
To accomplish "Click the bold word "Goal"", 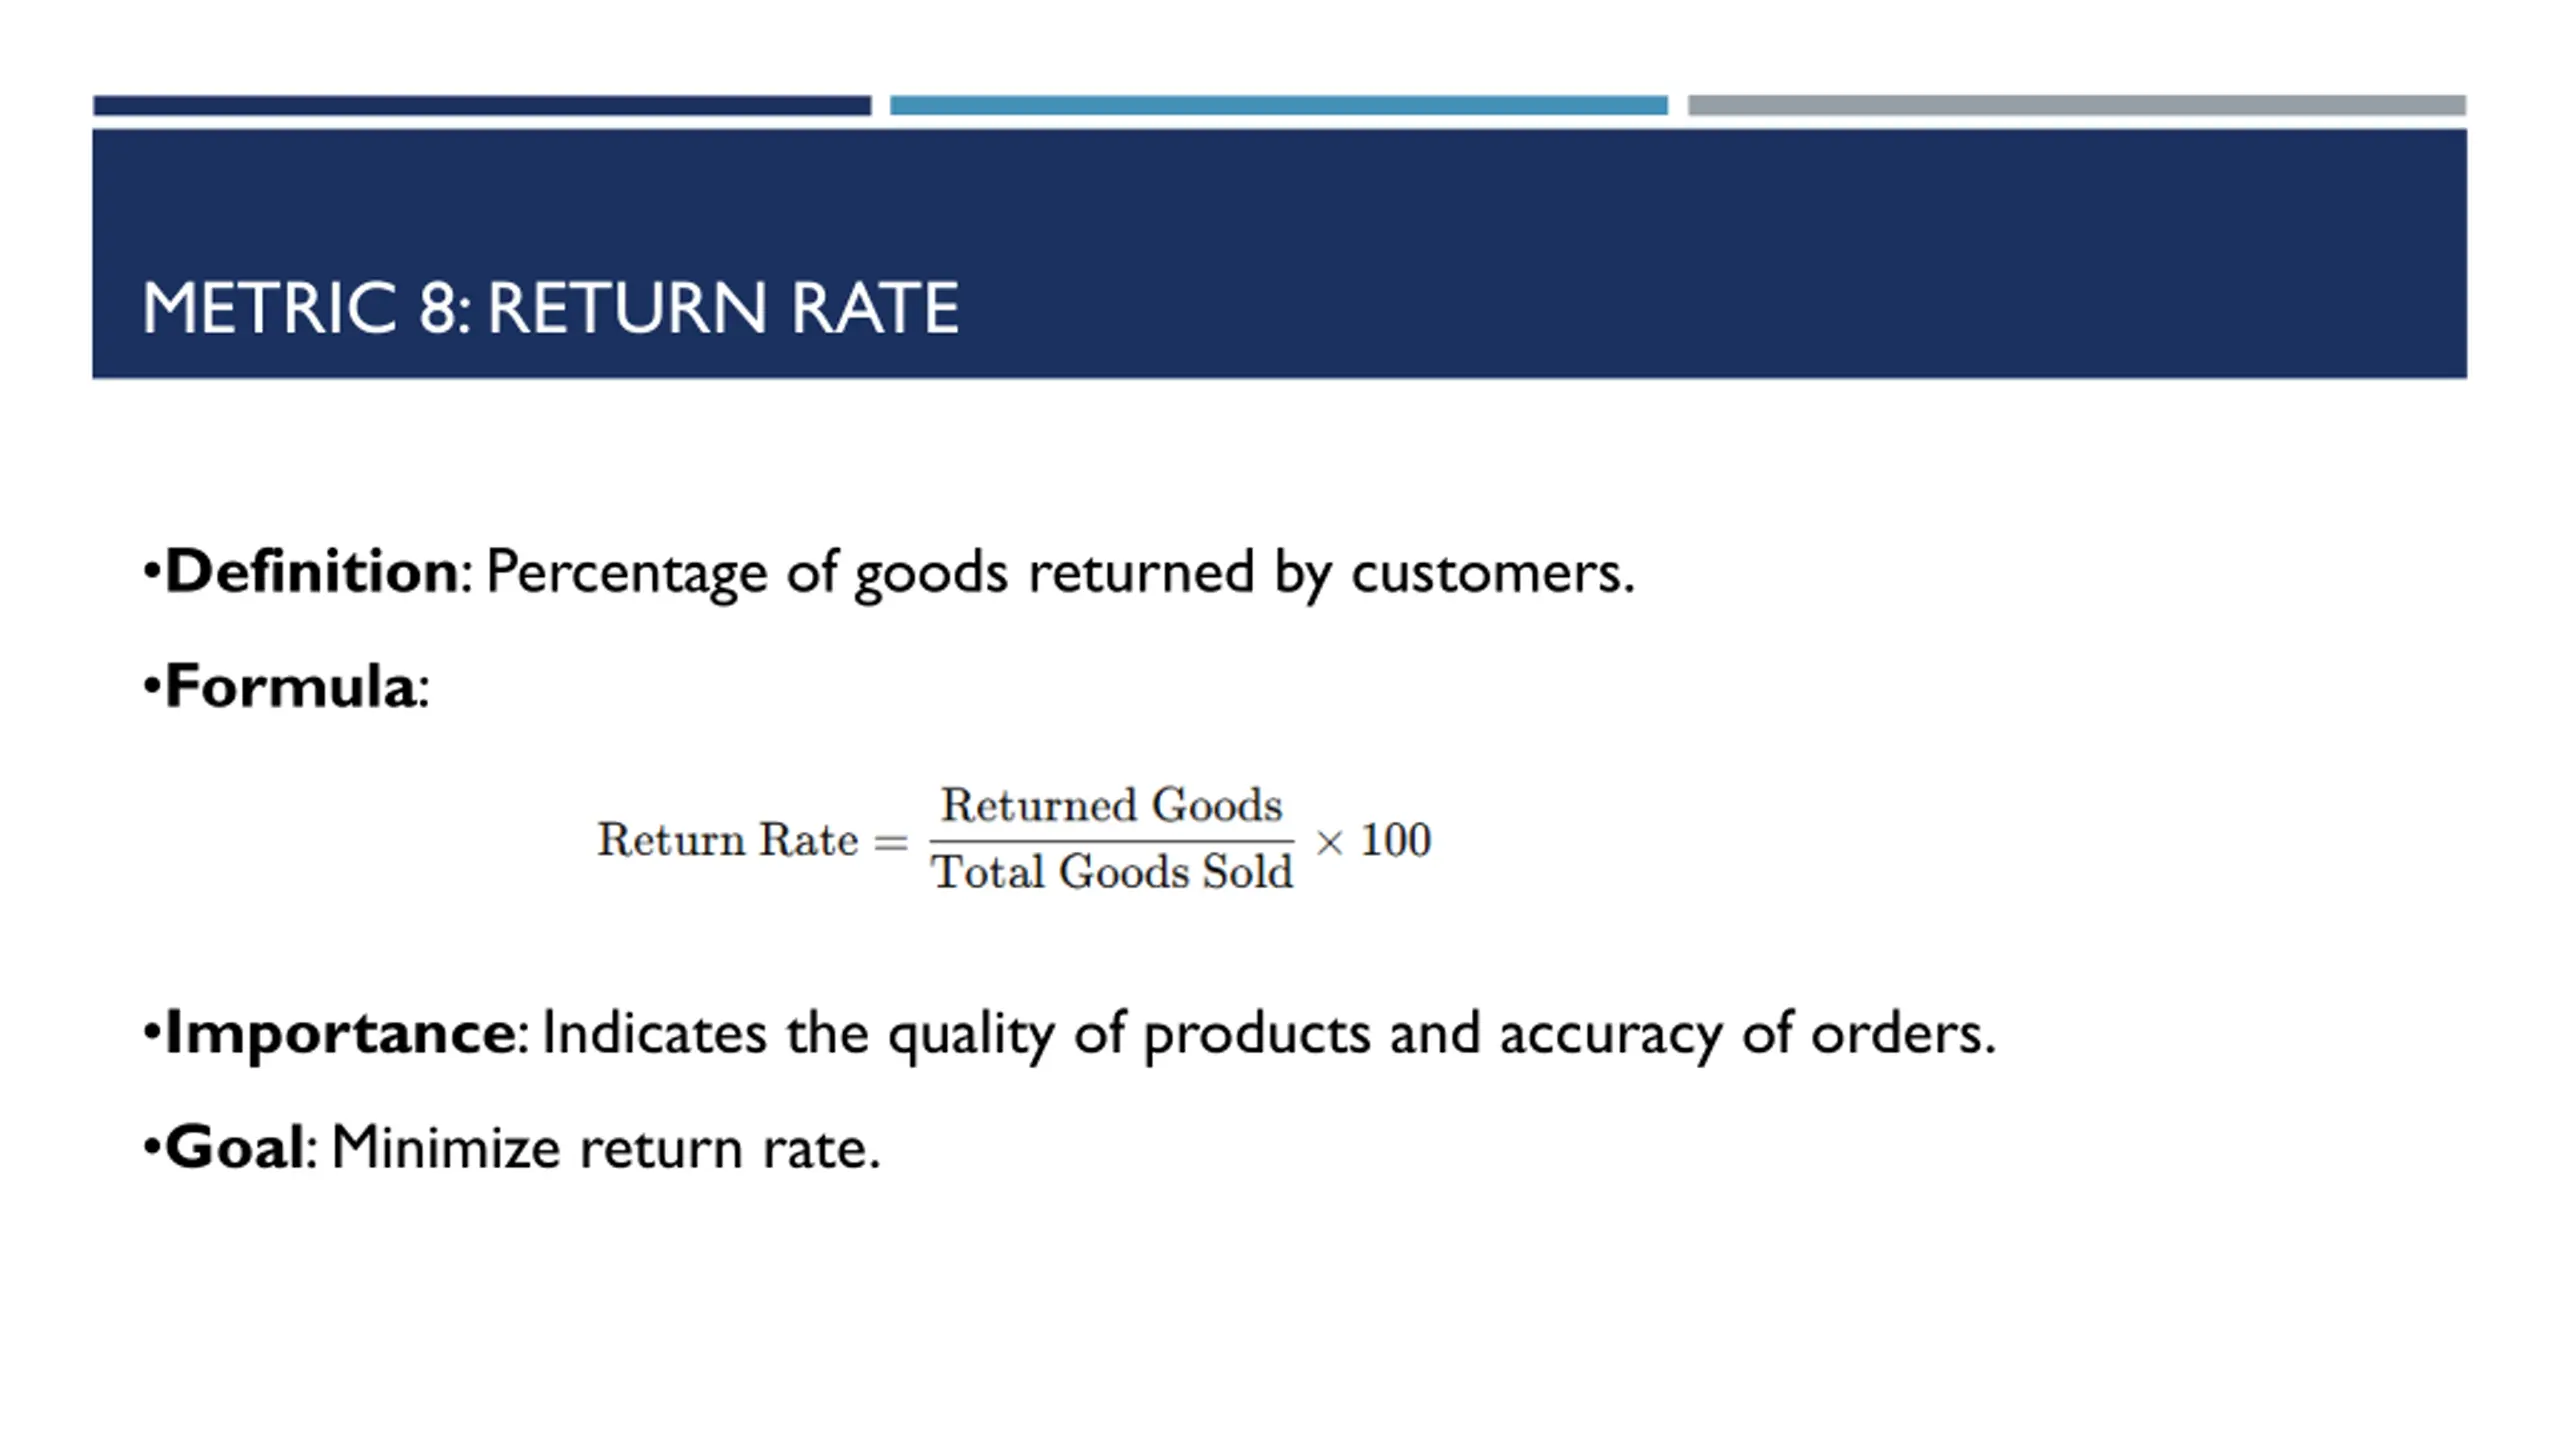I will click(x=233, y=1147).
